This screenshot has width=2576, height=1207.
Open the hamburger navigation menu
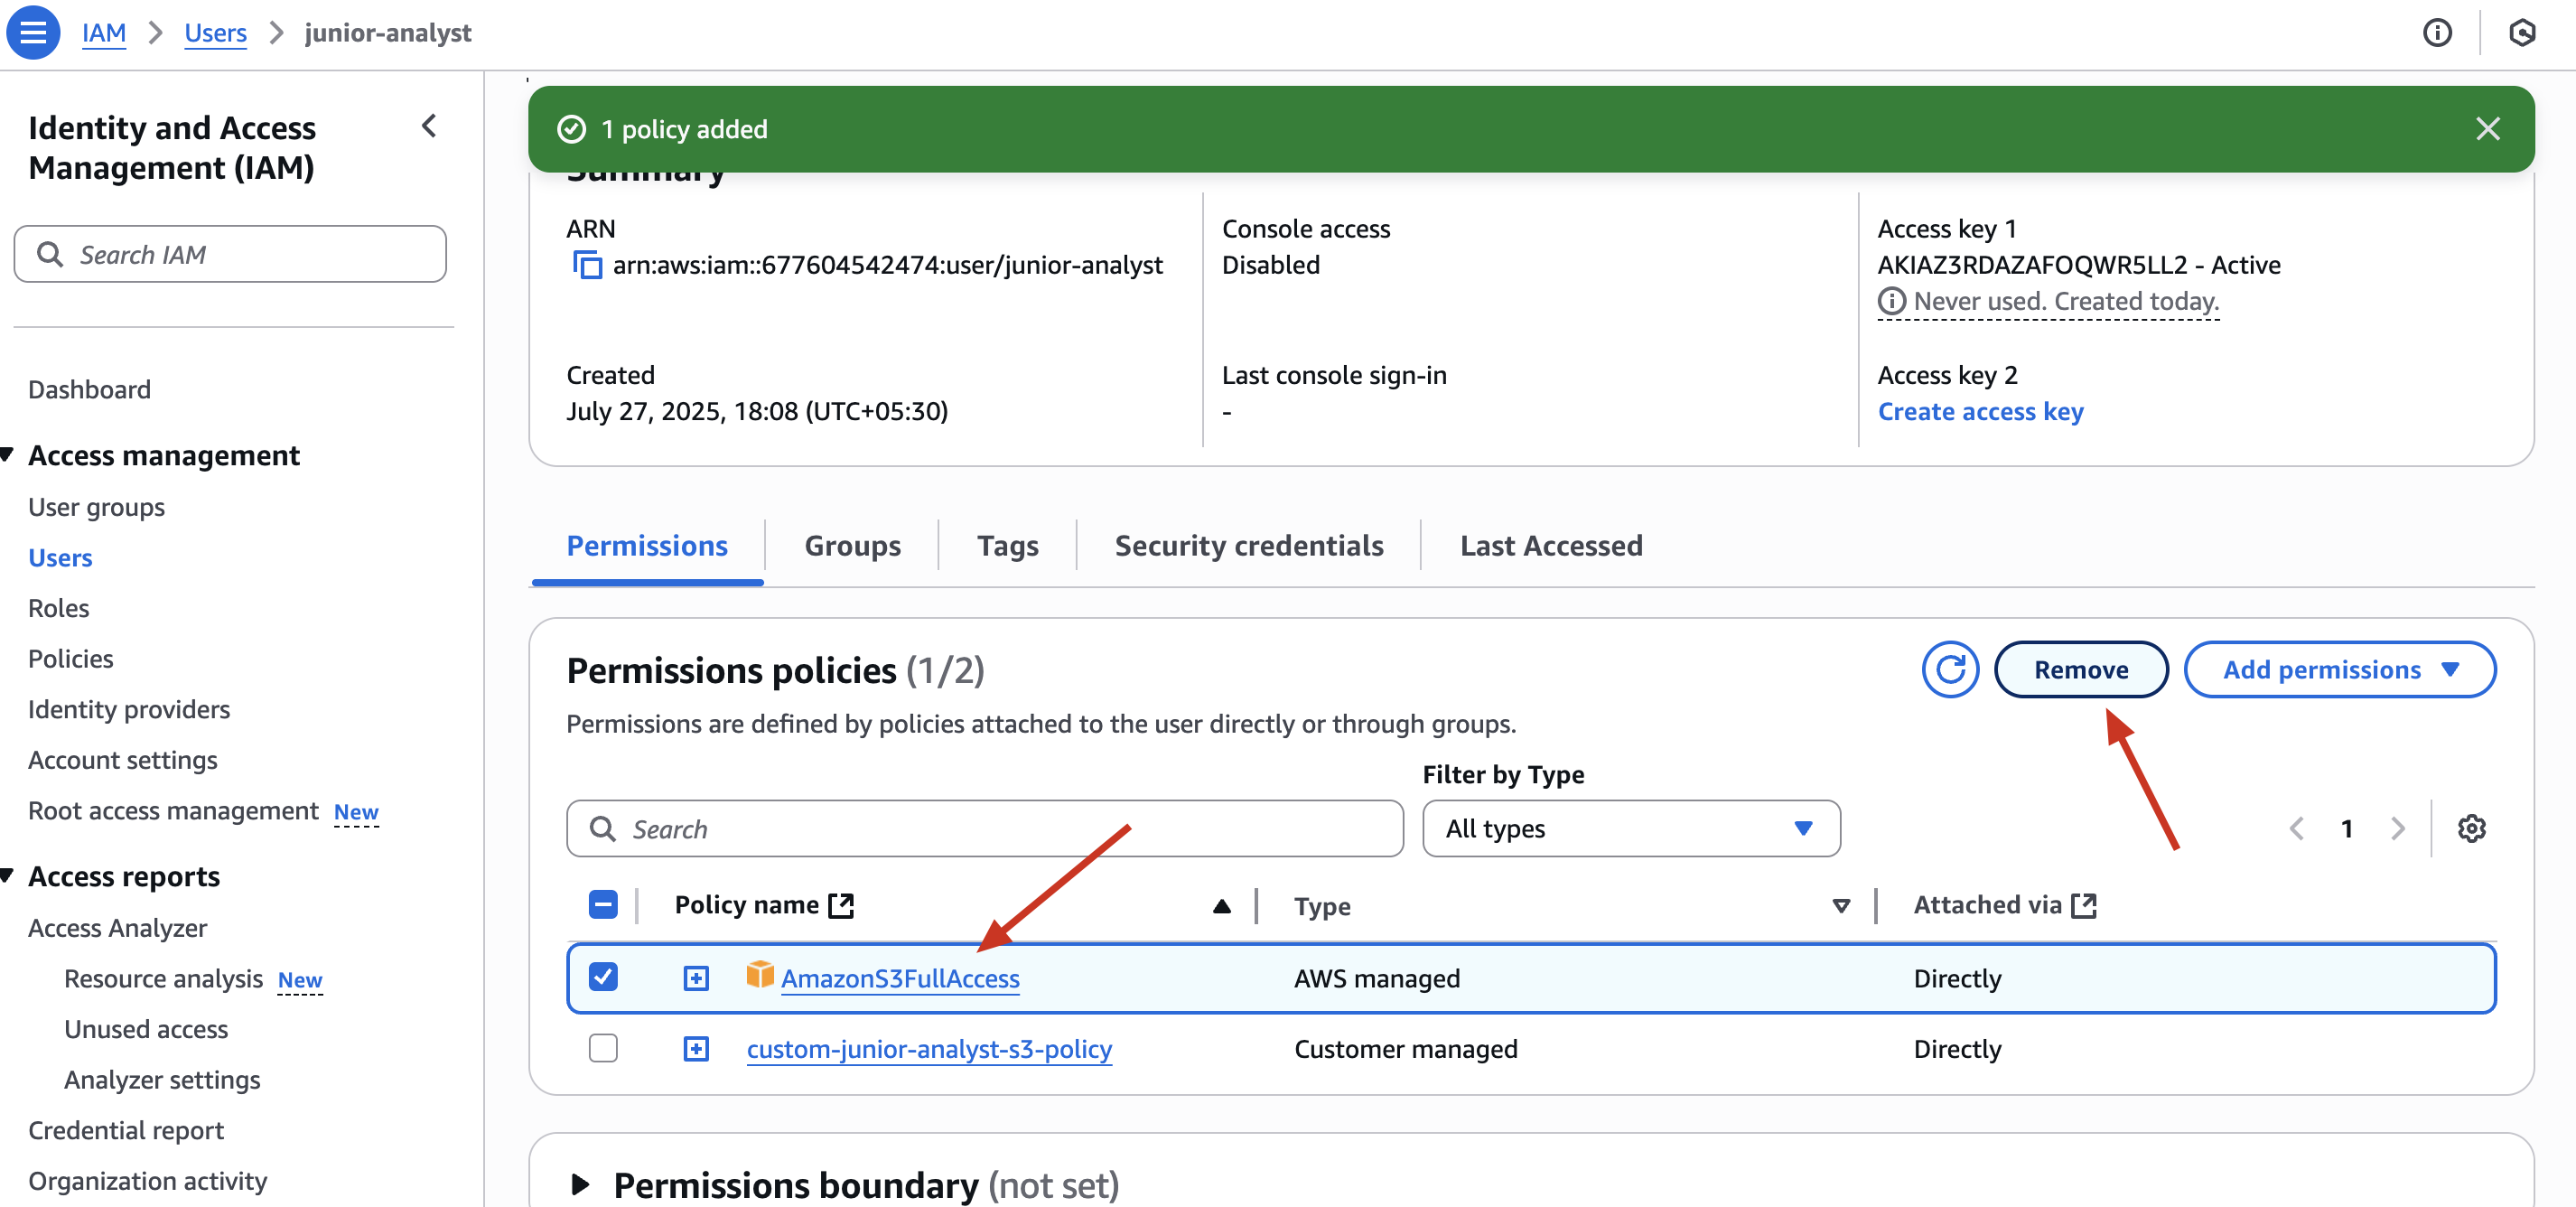point(32,32)
